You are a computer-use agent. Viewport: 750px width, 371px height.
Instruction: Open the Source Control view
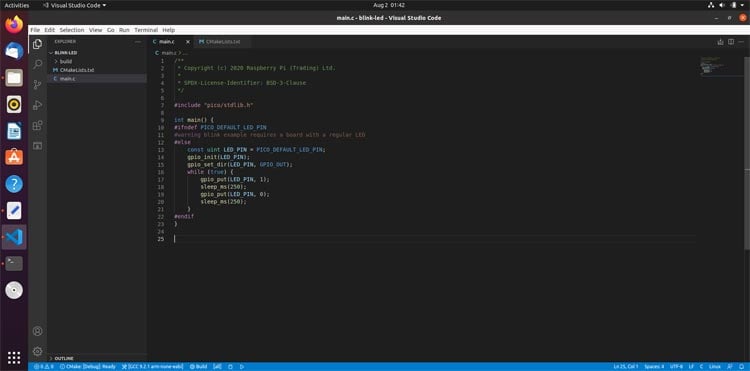pos(37,85)
